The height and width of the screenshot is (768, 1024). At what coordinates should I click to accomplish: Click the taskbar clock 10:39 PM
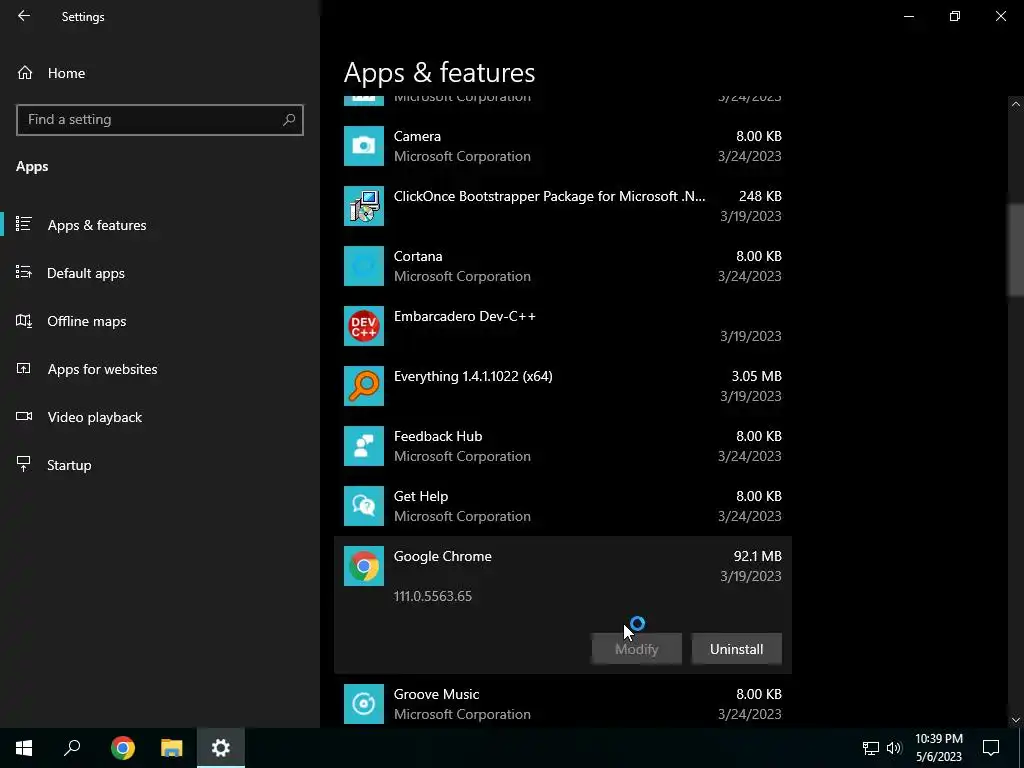click(x=938, y=739)
